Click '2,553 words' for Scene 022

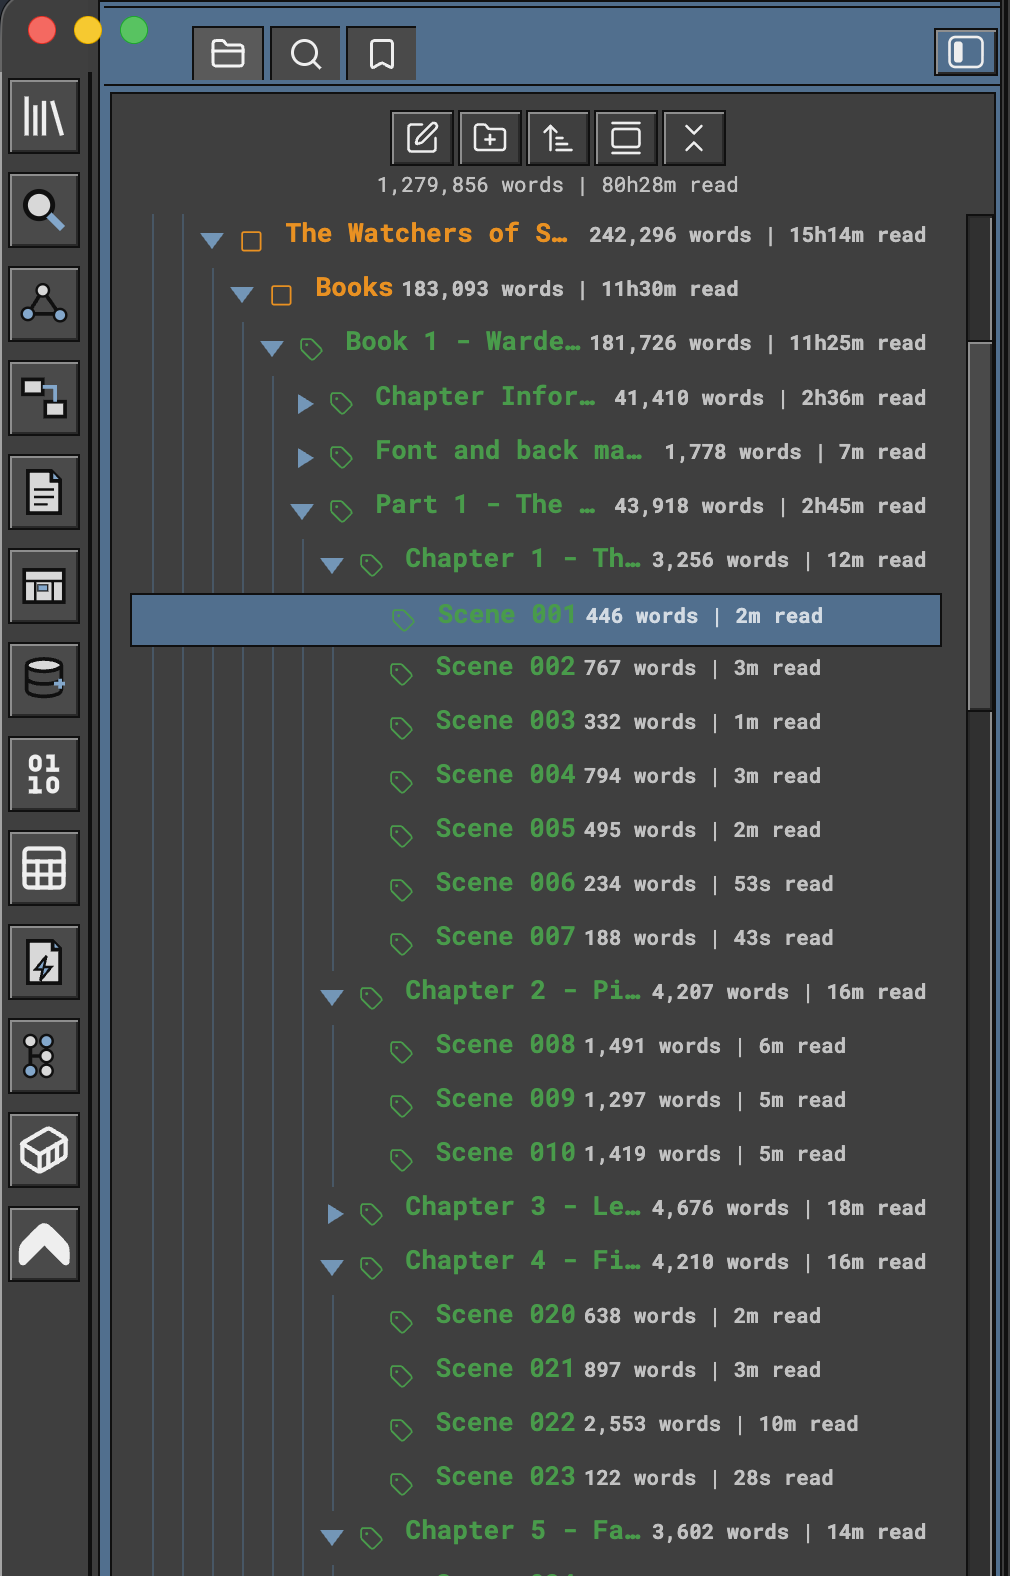tap(652, 1424)
